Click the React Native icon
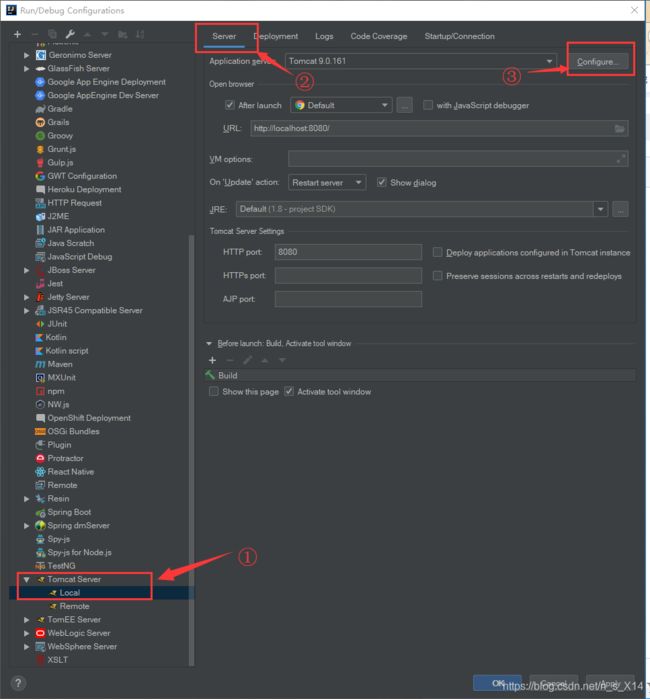The width and height of the screenshot is (650, 699). coord(40,472)
